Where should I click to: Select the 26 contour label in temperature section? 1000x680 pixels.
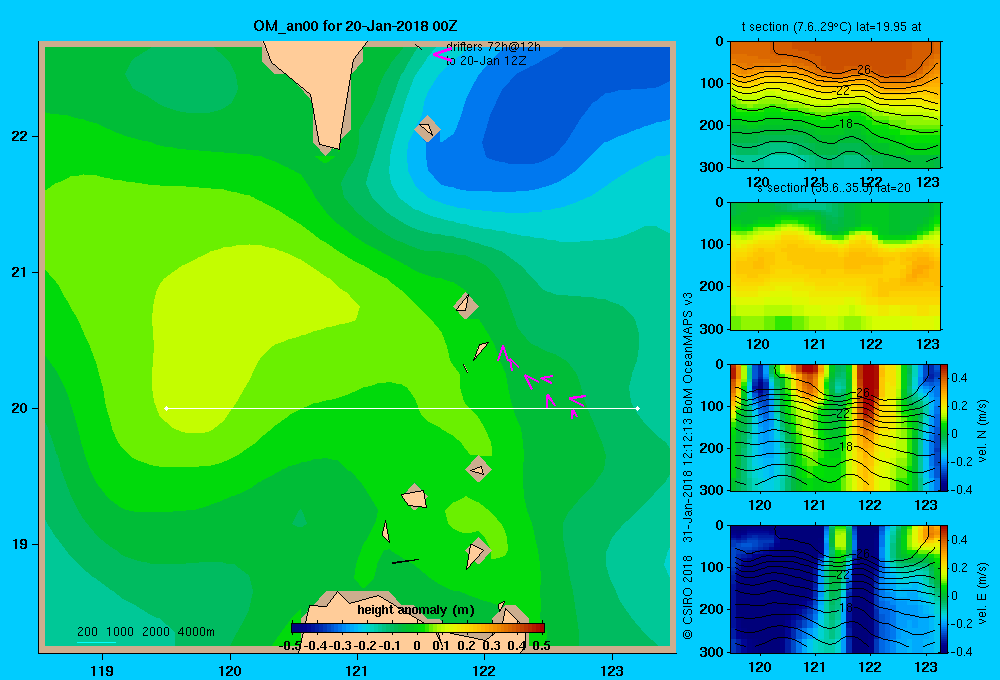click(864, 70)
